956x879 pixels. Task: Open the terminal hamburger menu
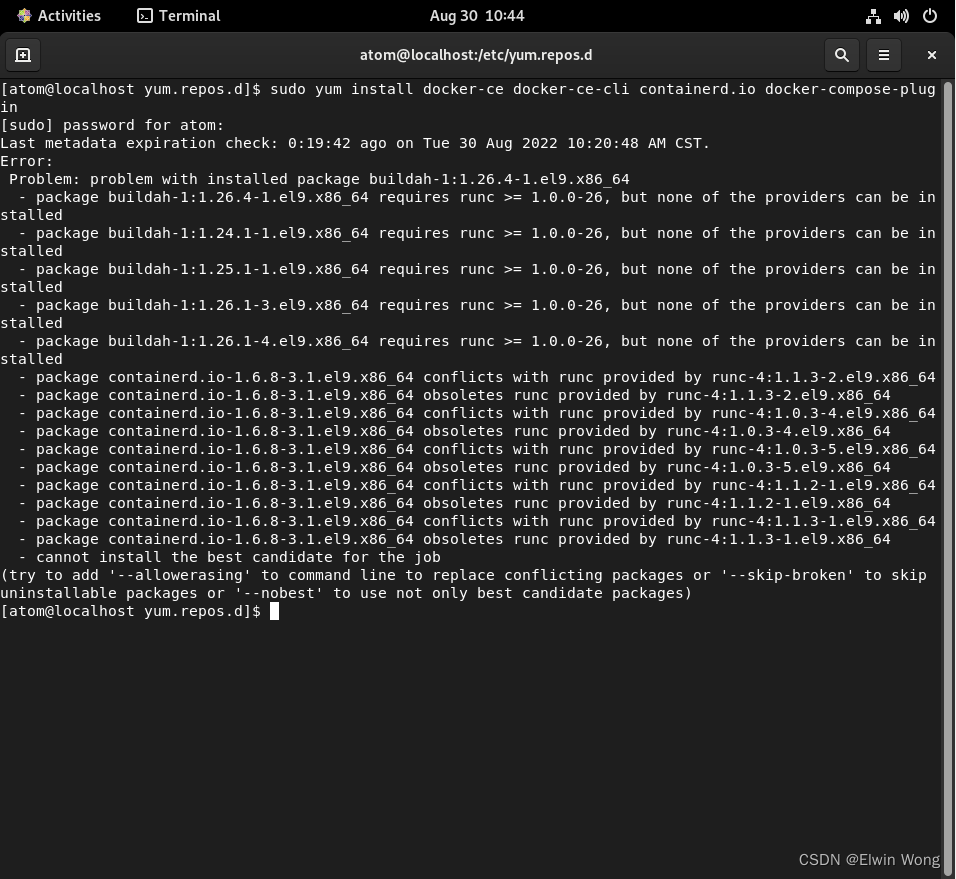point(883,55)
